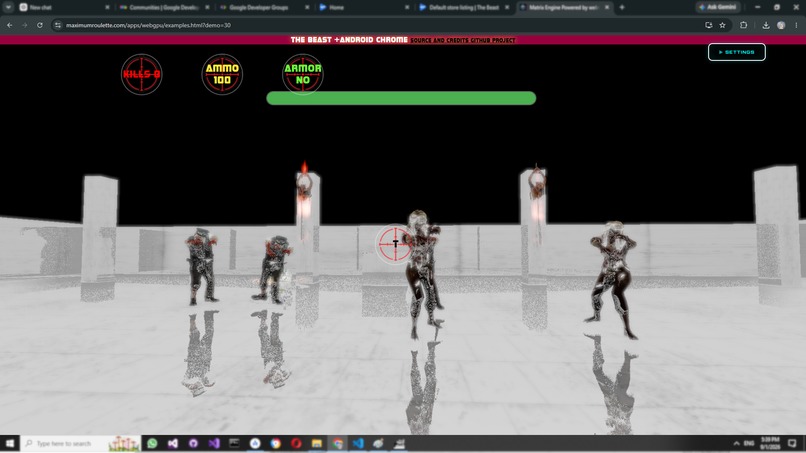Click the Ask Gemini button
Image resolution: width=806 pixels, height=453 pixels.
pyautogui.click(x=718, y=7)
